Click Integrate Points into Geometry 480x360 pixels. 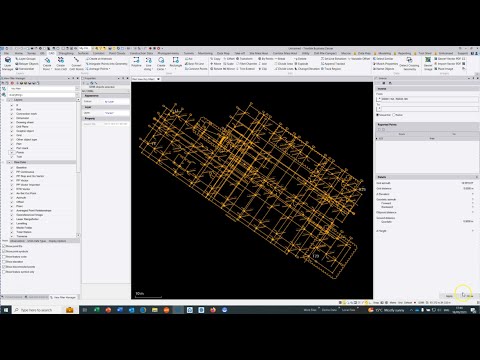click(x=107, y=64)
